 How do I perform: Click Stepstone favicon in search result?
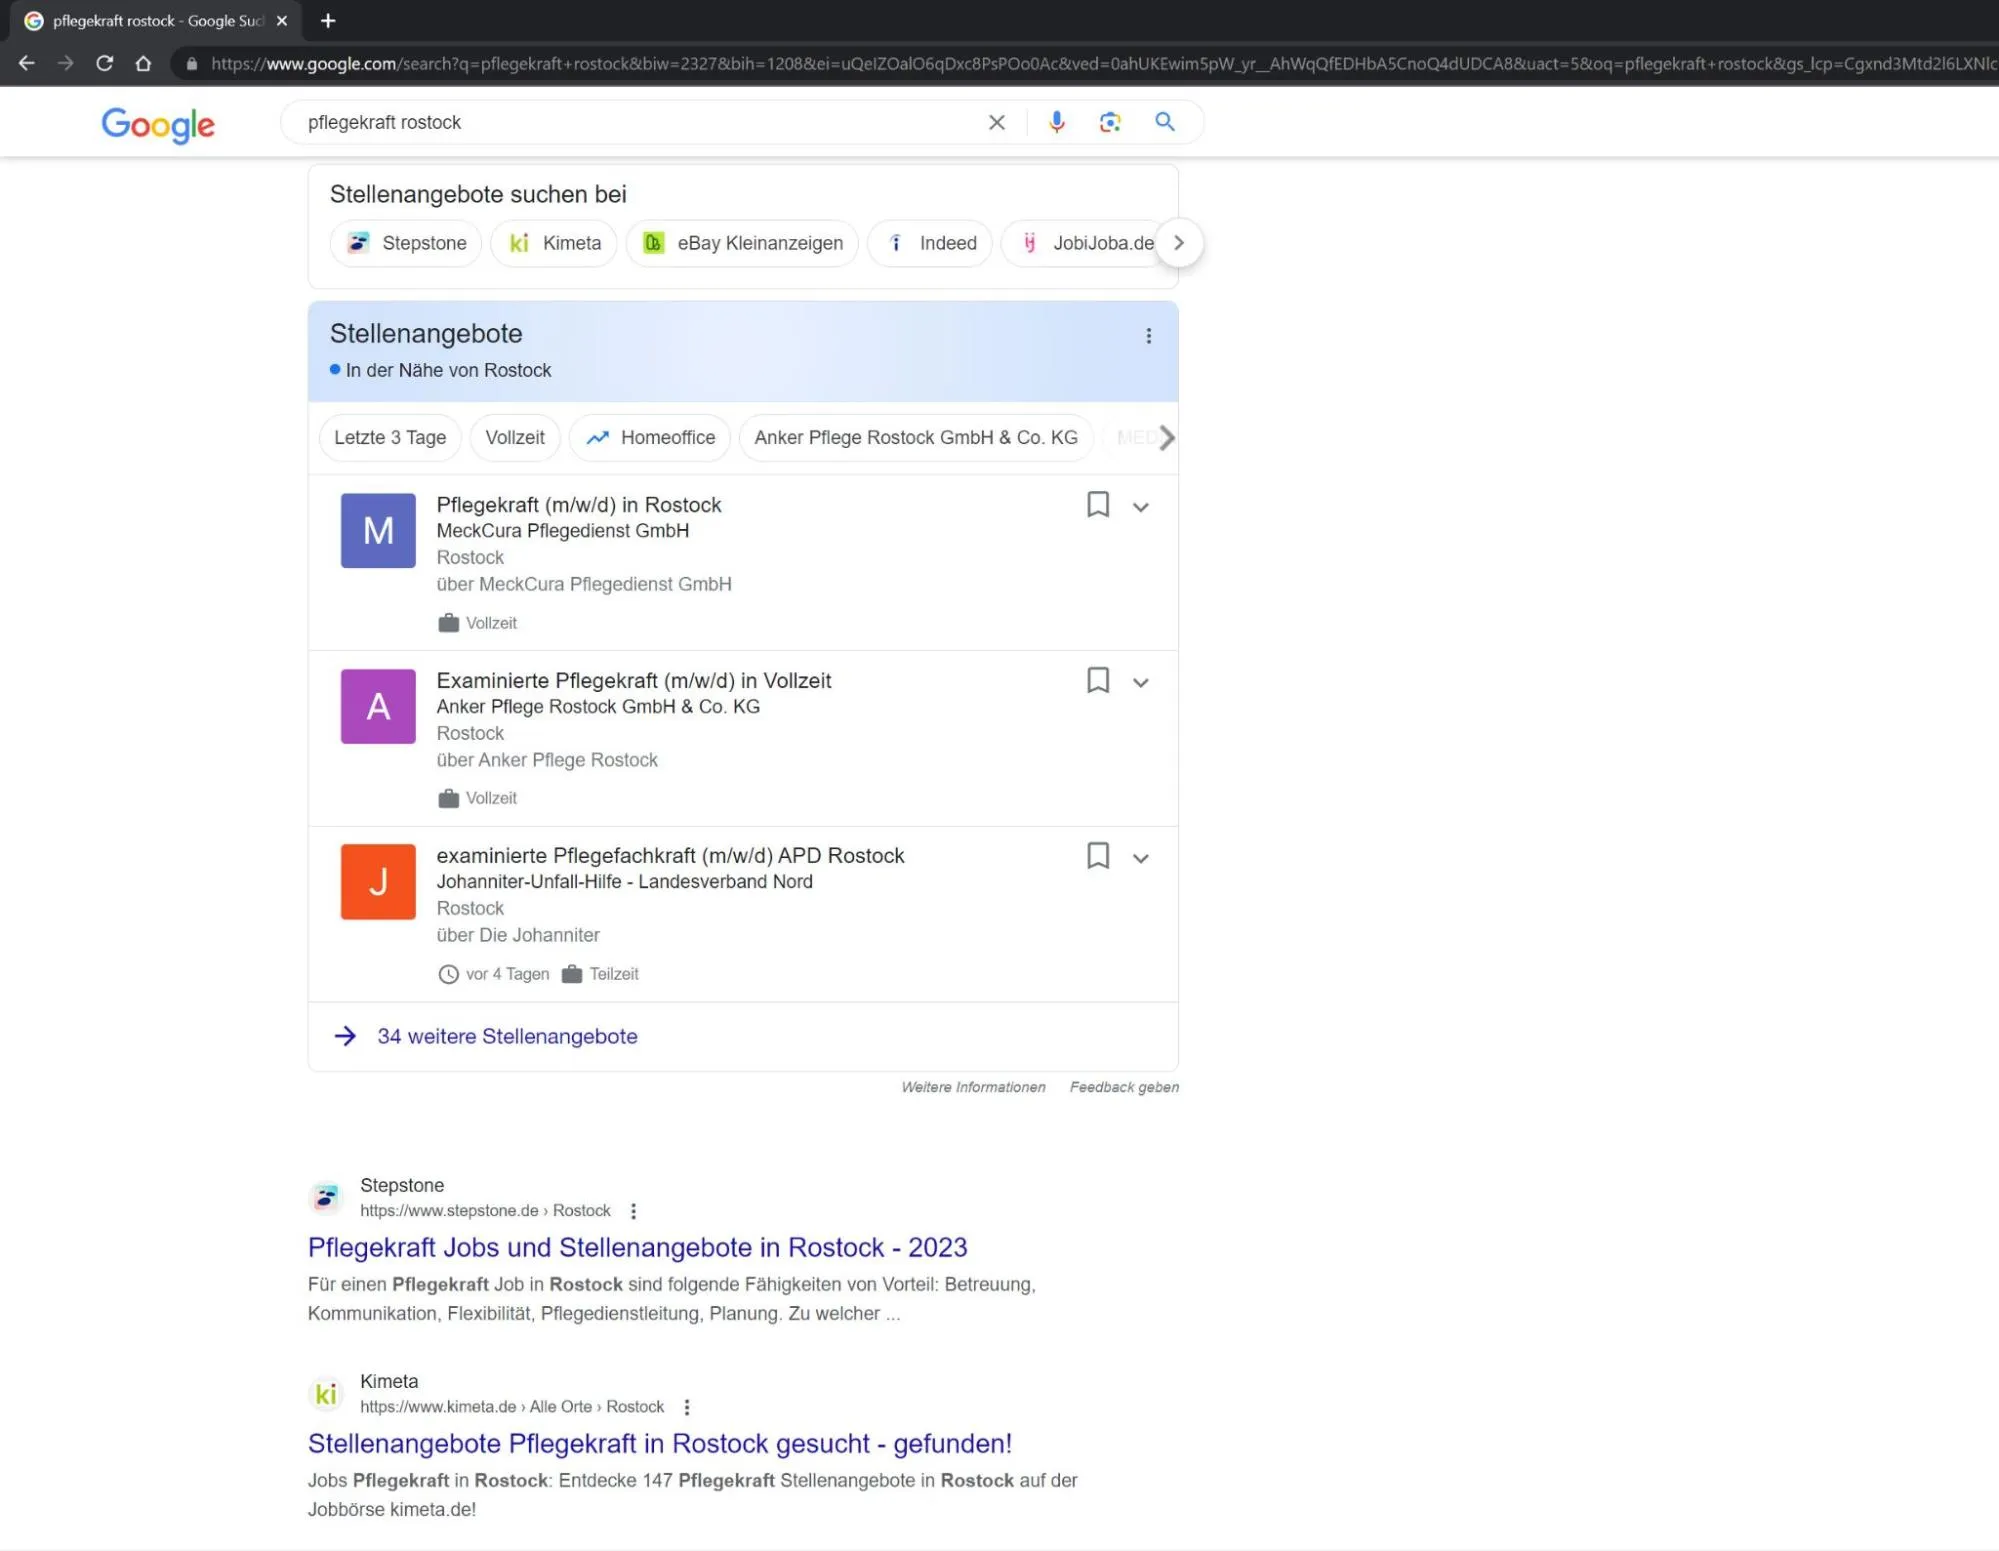pos(326,1197)
